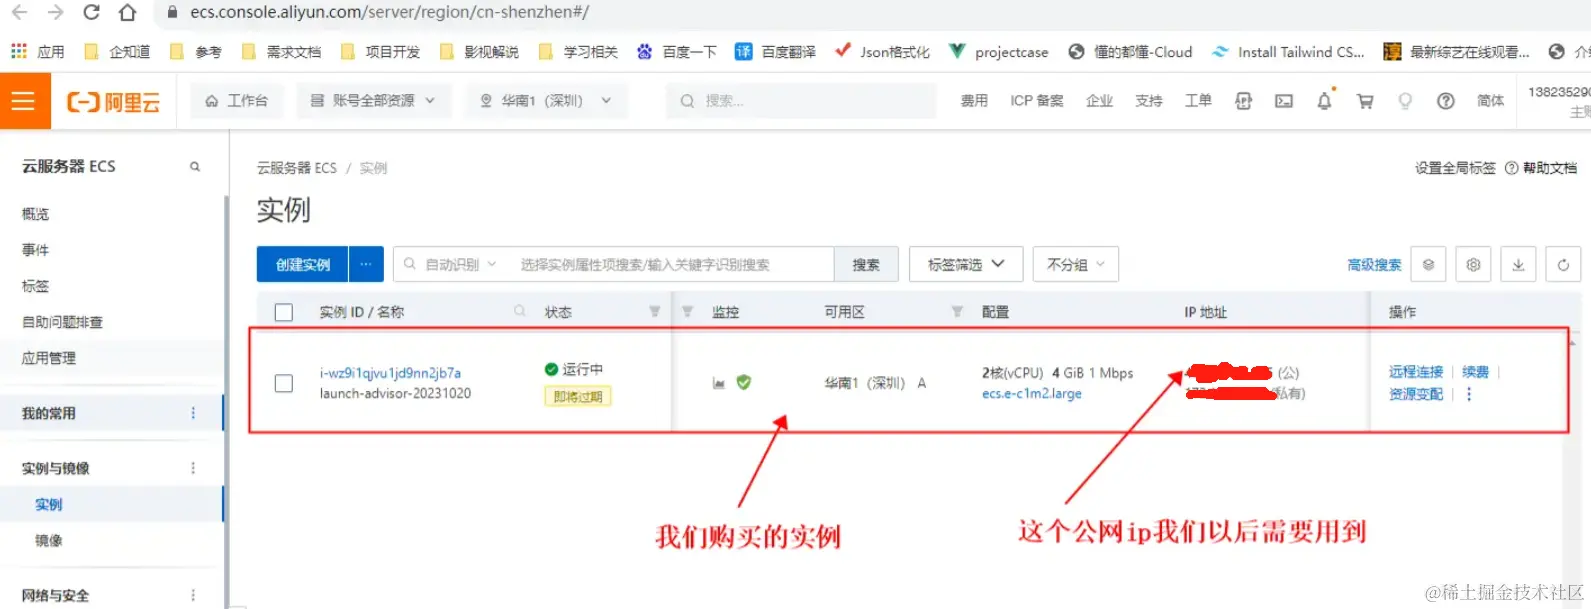The height and width of the screenshot is (609, 1591).
Task: Open the 支持 support menu
Action: click(x=1149, y=101)
